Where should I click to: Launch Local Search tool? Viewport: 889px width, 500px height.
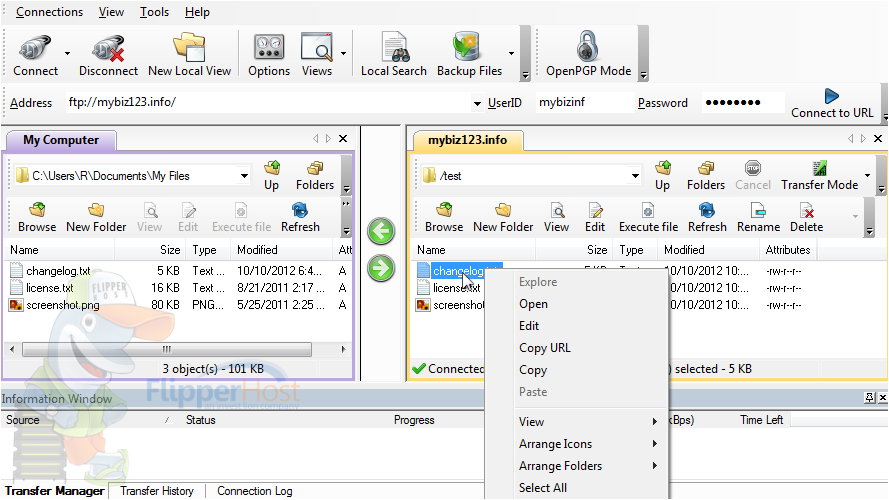pyautogui.click(x=394, y=48)
